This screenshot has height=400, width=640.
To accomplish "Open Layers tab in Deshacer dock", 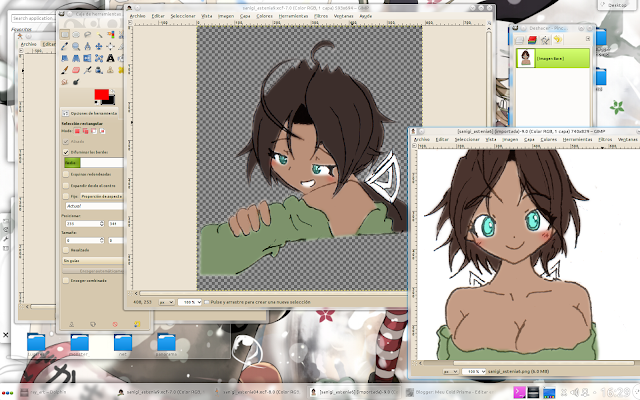I will click(519, 40).
